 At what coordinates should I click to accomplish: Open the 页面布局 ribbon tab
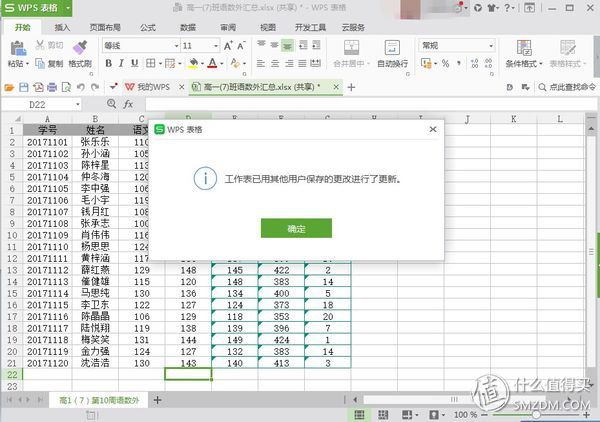[105, 28]
